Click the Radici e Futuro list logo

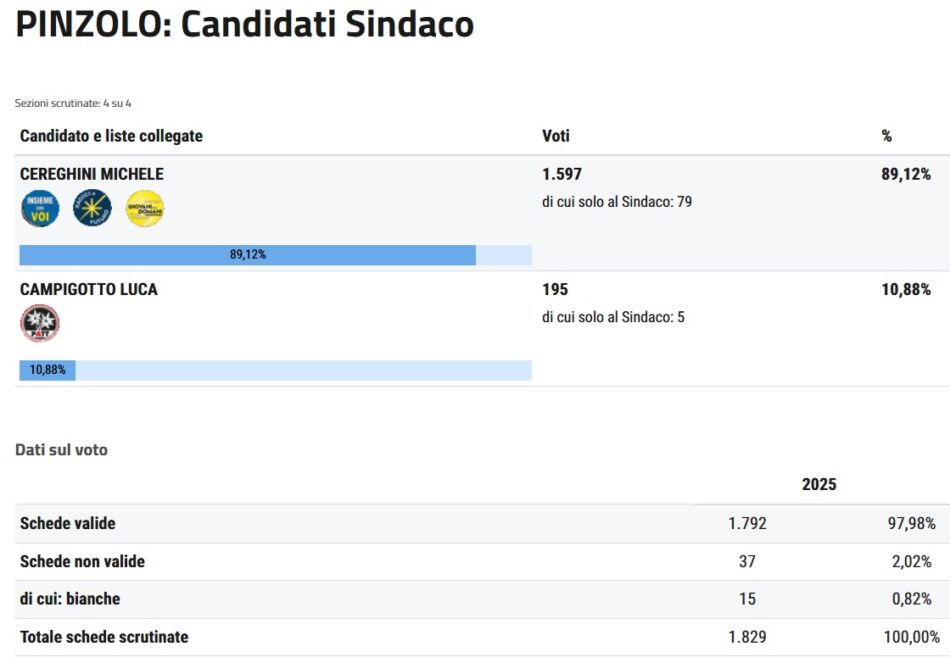[92, 208]
